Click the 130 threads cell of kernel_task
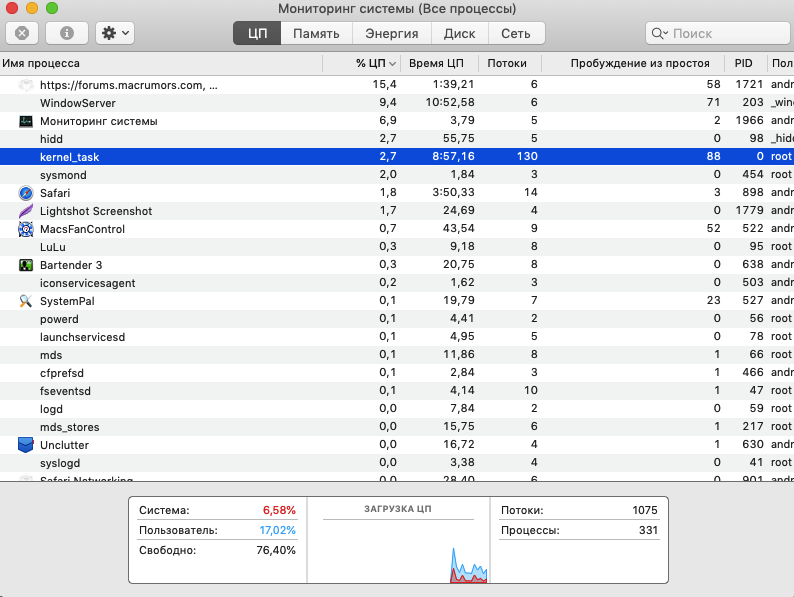This screenshot has width=794, height=597. click(x=527, y=156)
